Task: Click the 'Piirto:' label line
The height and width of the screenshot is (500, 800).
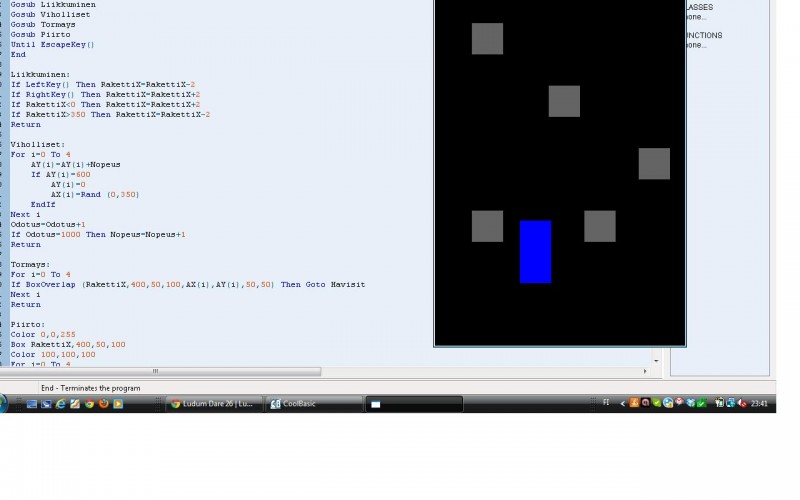Action: pos(28,324)
